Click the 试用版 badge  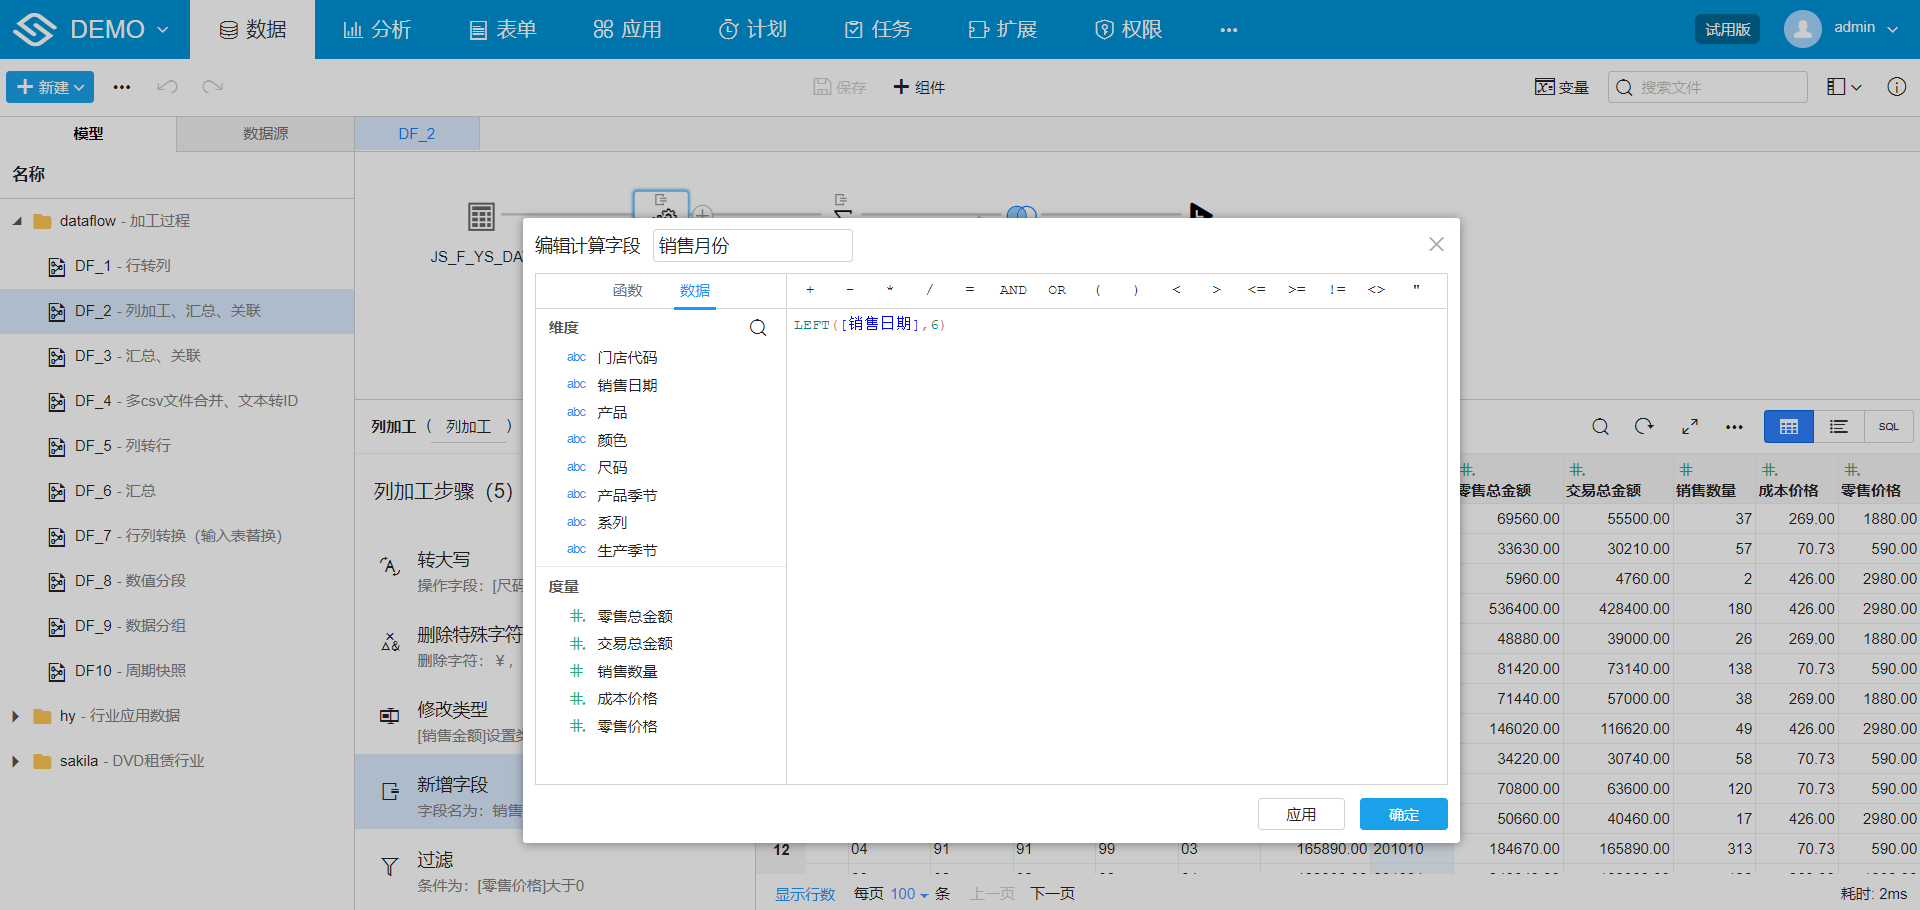pyautogui.click(x=1727, y=29)
